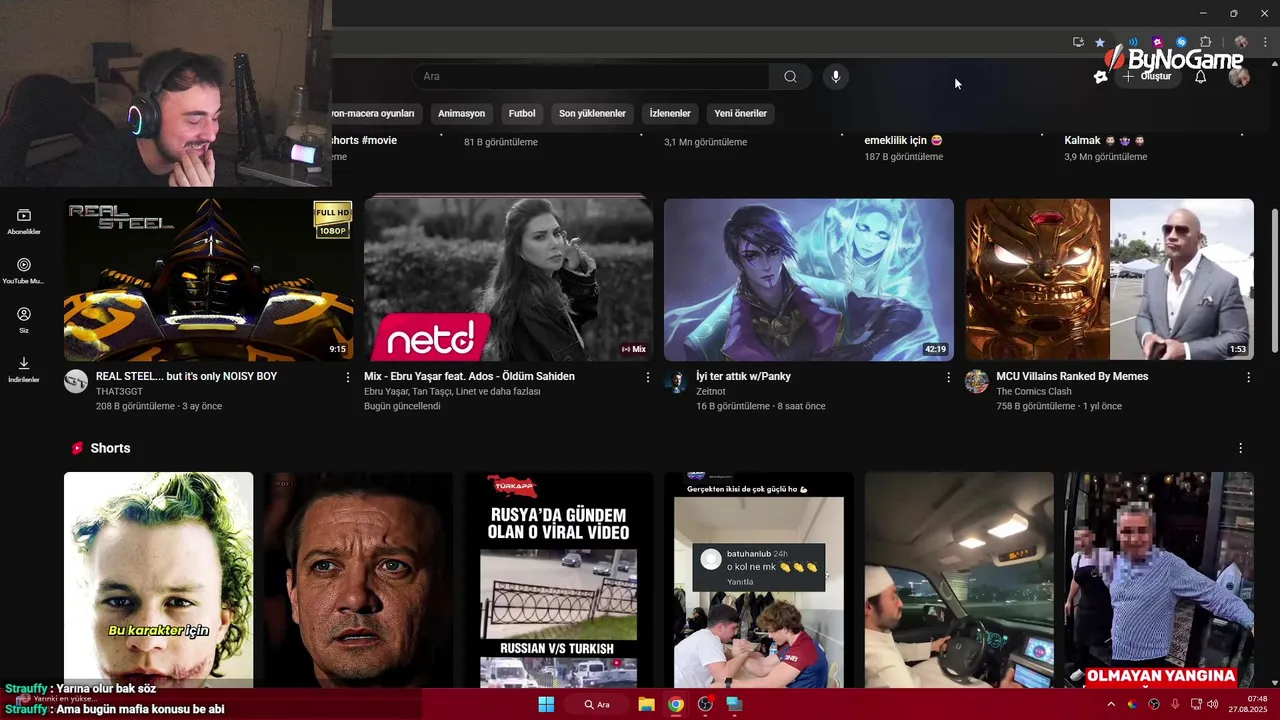Open the Chrome three-dot menu

pyautogui.click(x=1265, y=42)
